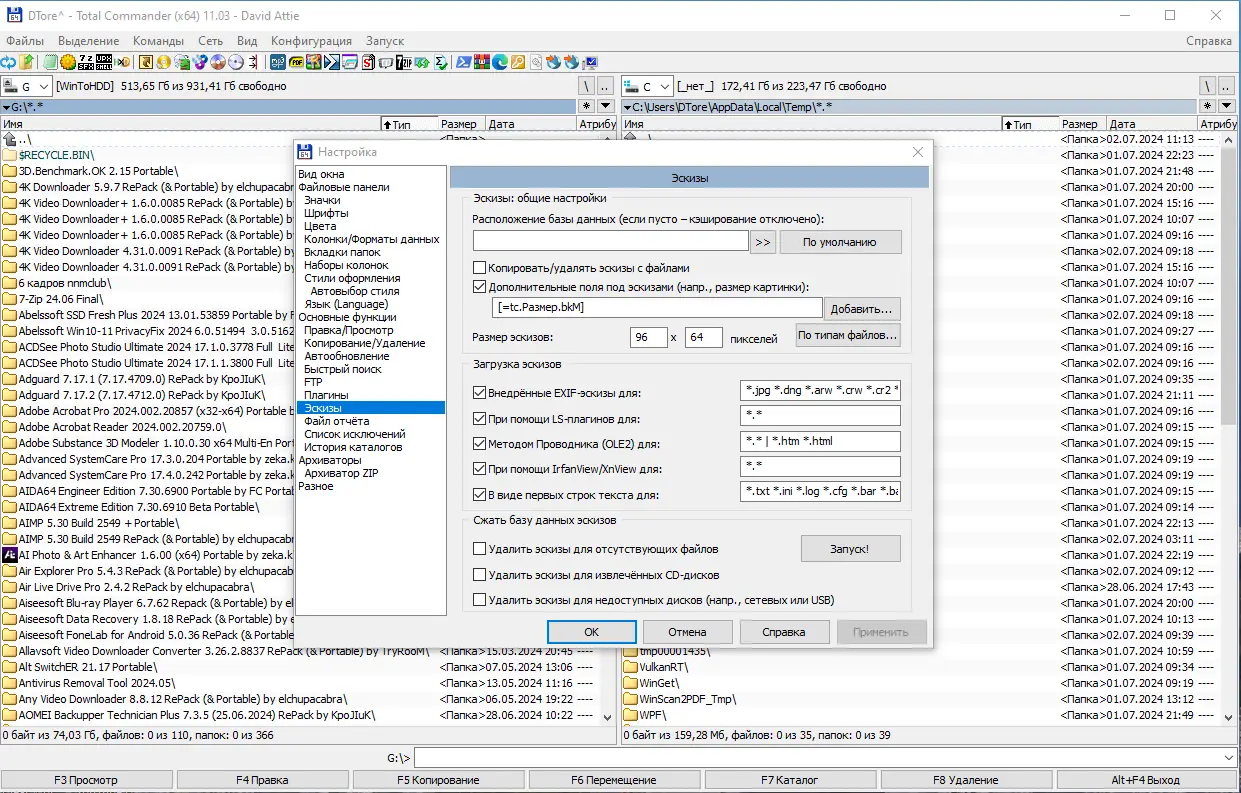Viewport: 1241px width, 793px height.
Task: Uncheck 'Внедрённые EXIF-эскизы для' option
Action: tap(480, 393)
